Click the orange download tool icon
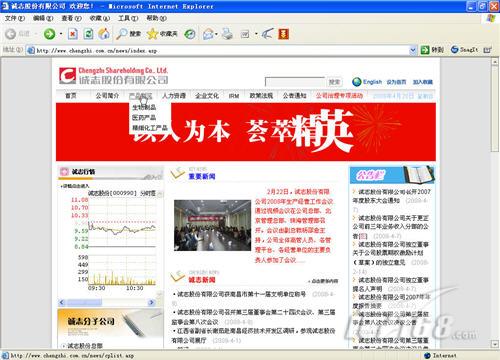The width and height of the screenshot is (500, 360). (x=283, y=34)
